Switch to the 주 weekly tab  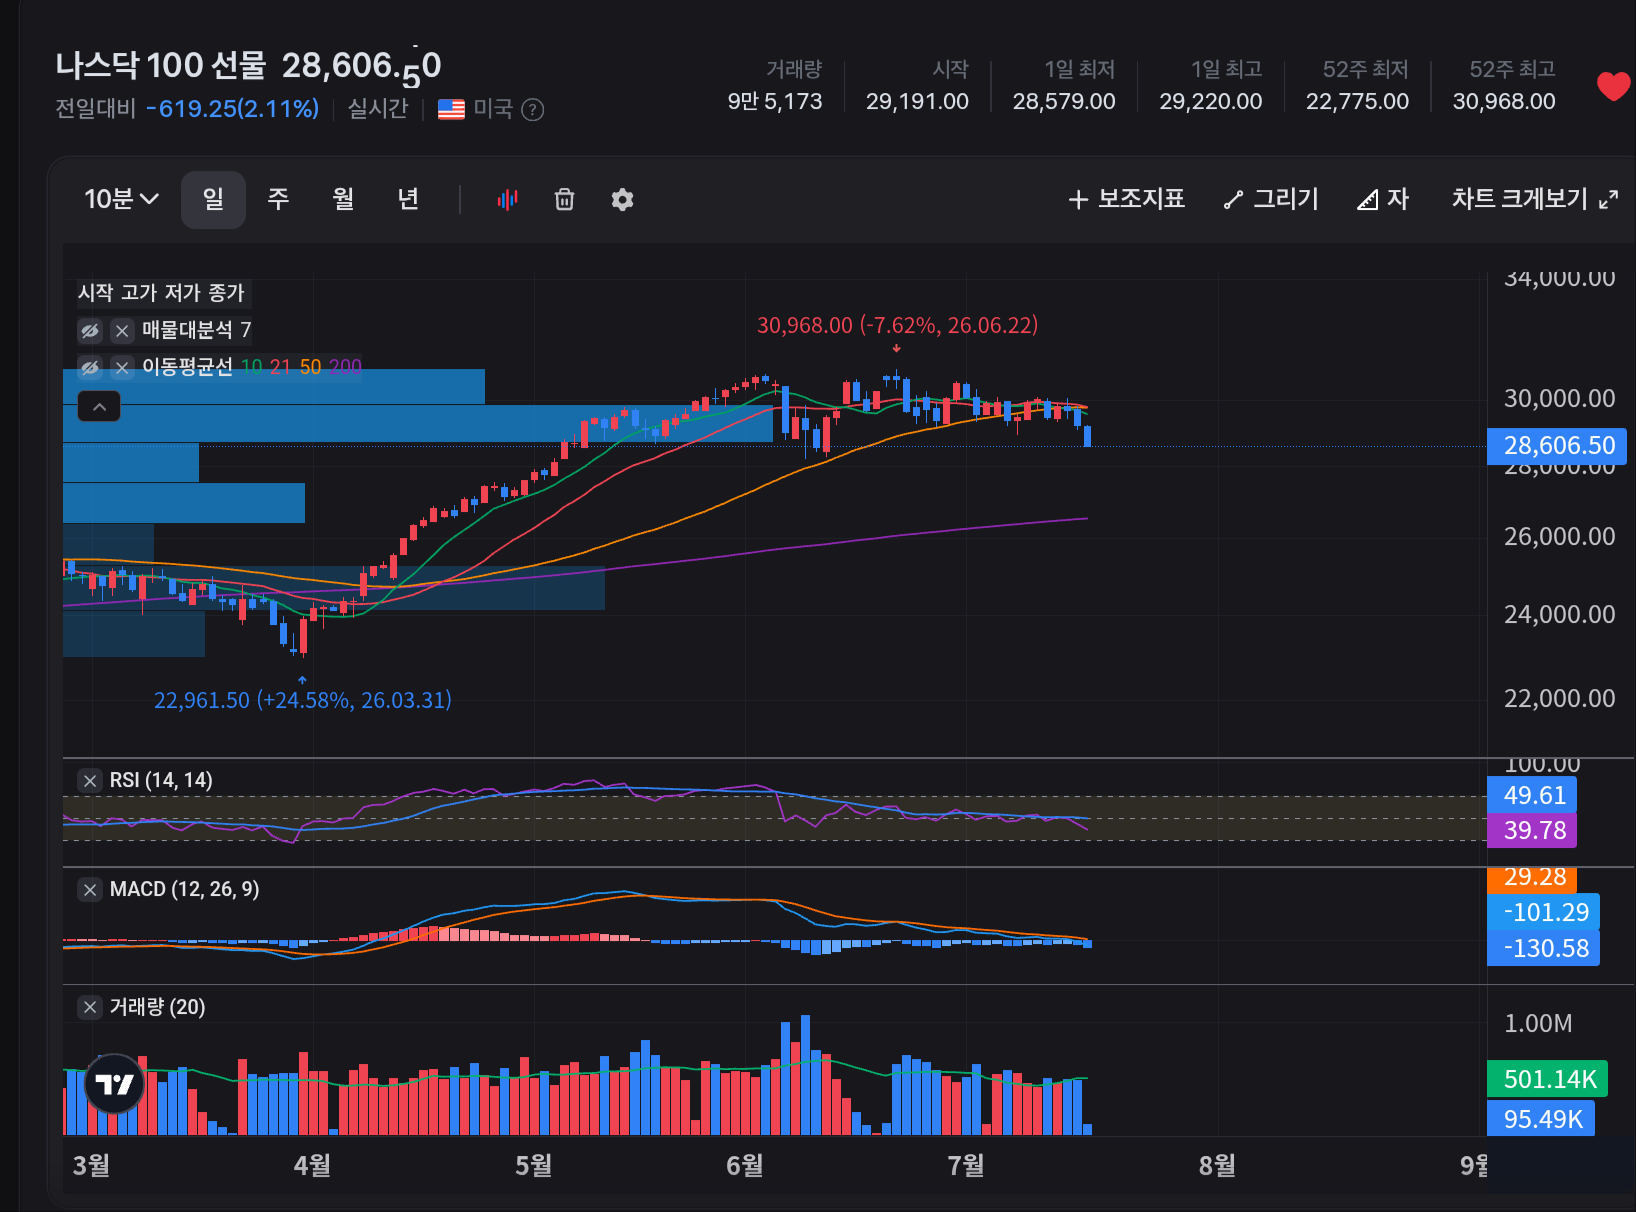pos(278,199)
